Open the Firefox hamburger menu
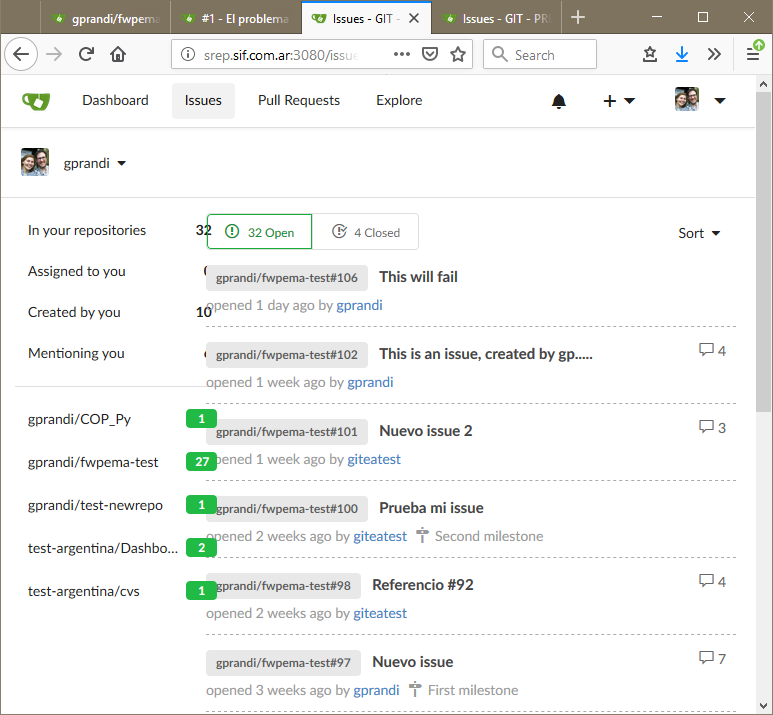The width and height of the screenshot is (773, 715). [753, 53]
